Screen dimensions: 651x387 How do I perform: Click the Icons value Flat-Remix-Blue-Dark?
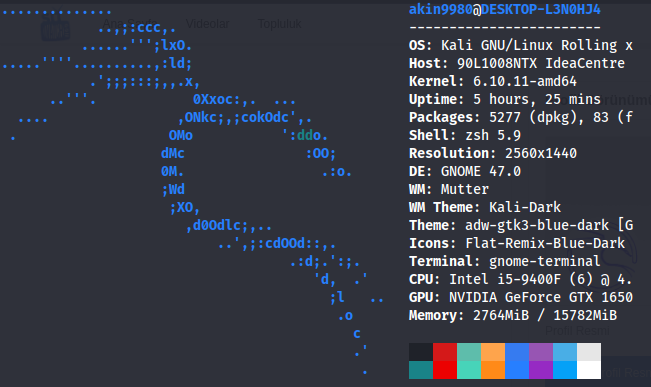coord(545,243)
